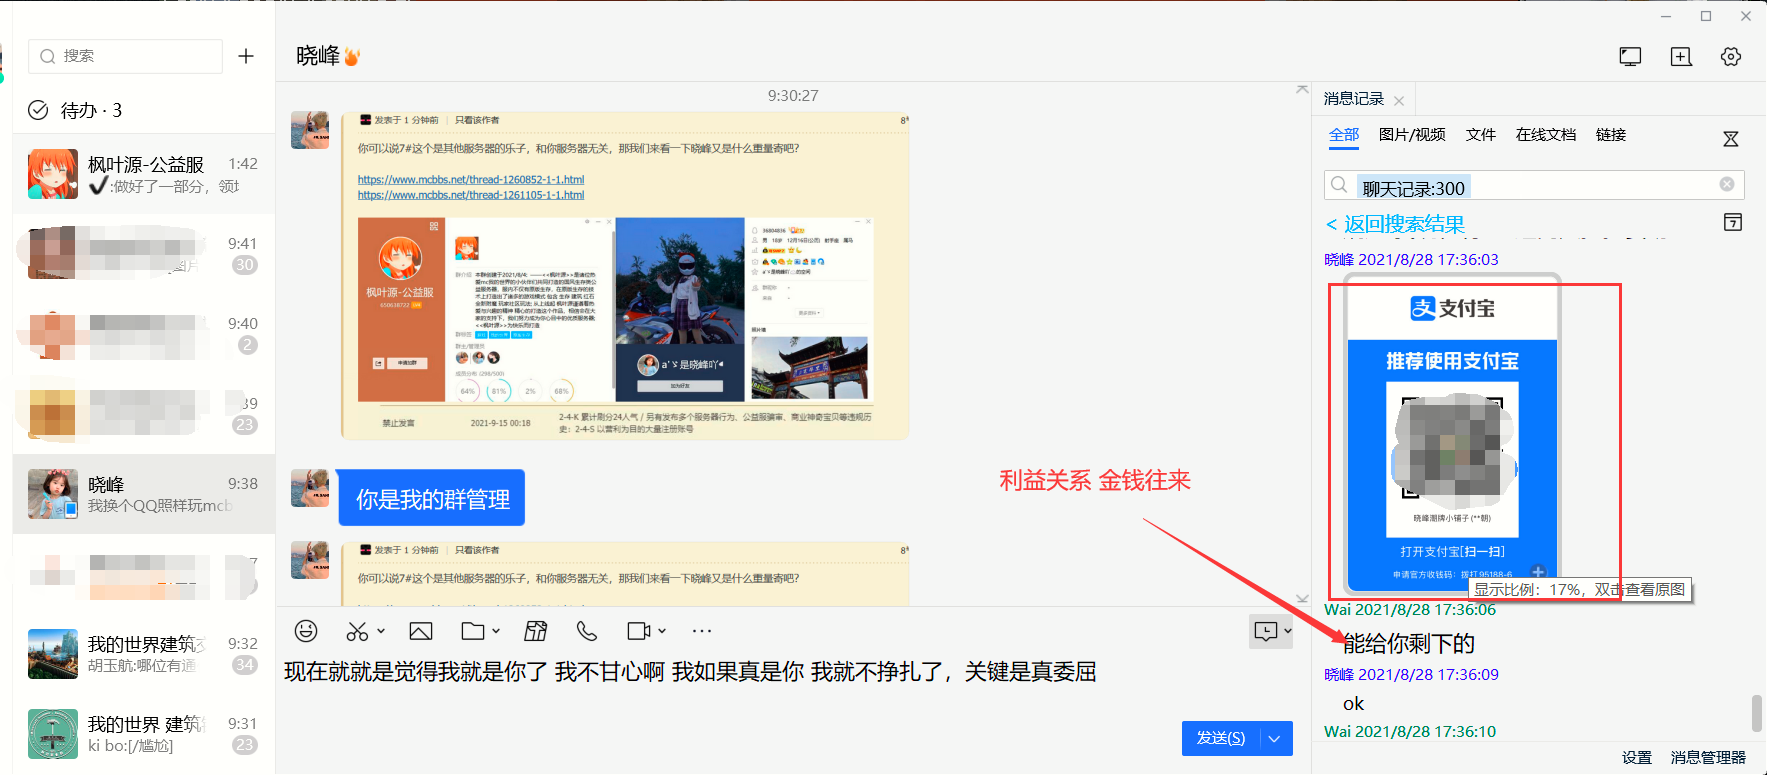Open the calendar date picker icon

[1733, 222]
